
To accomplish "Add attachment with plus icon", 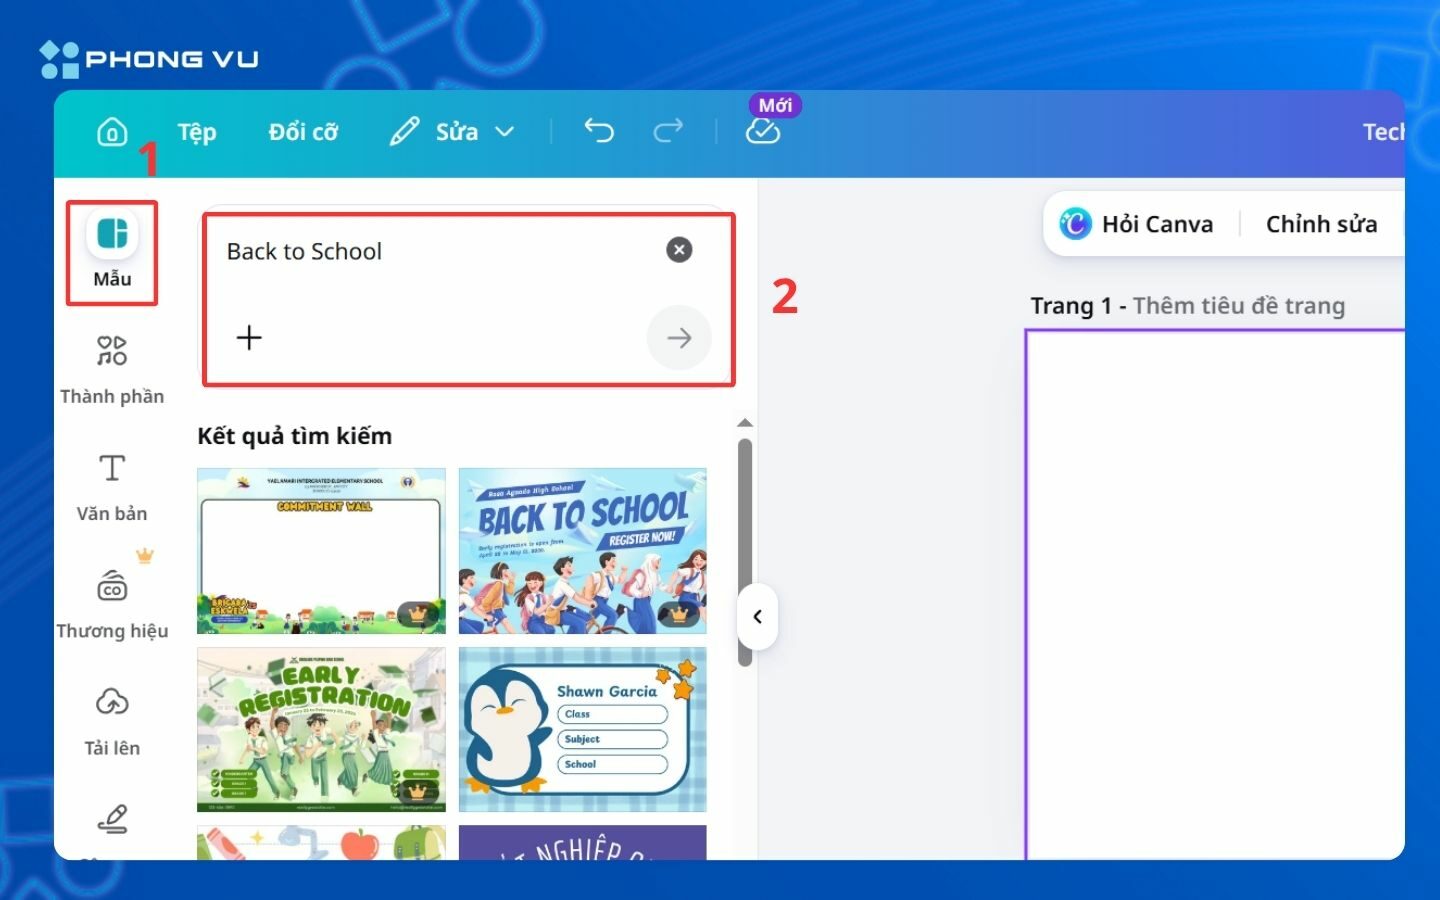I will [x=249, y=338].
